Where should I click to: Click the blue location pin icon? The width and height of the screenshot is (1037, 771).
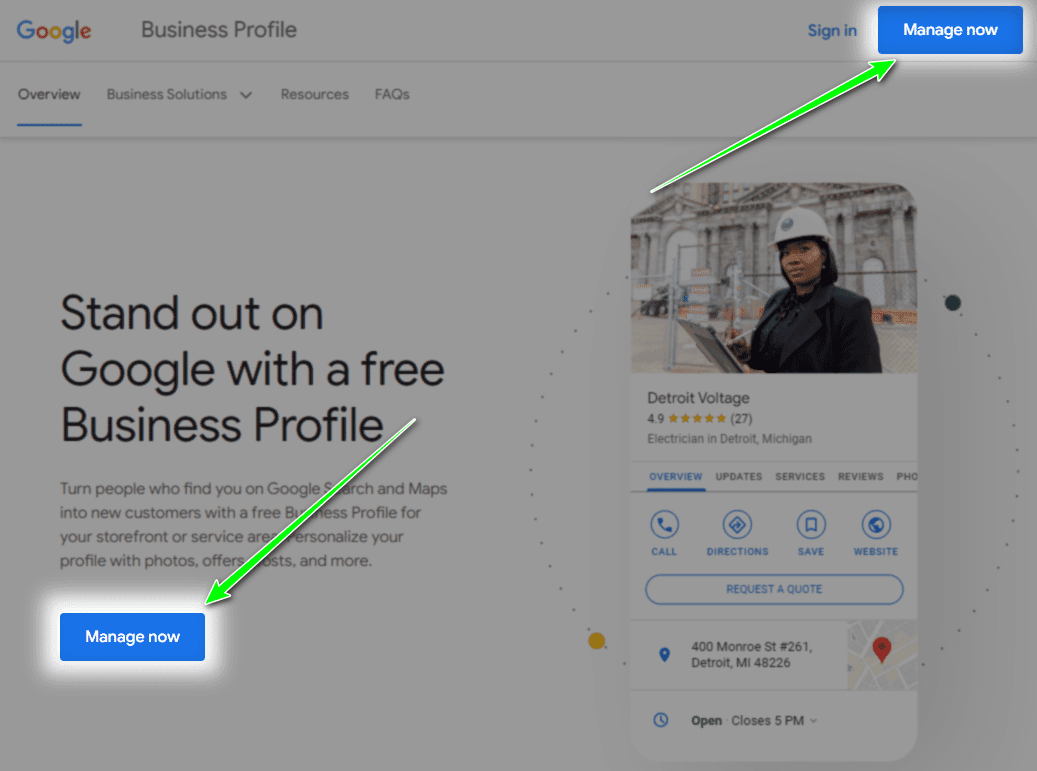coord(665,655)
